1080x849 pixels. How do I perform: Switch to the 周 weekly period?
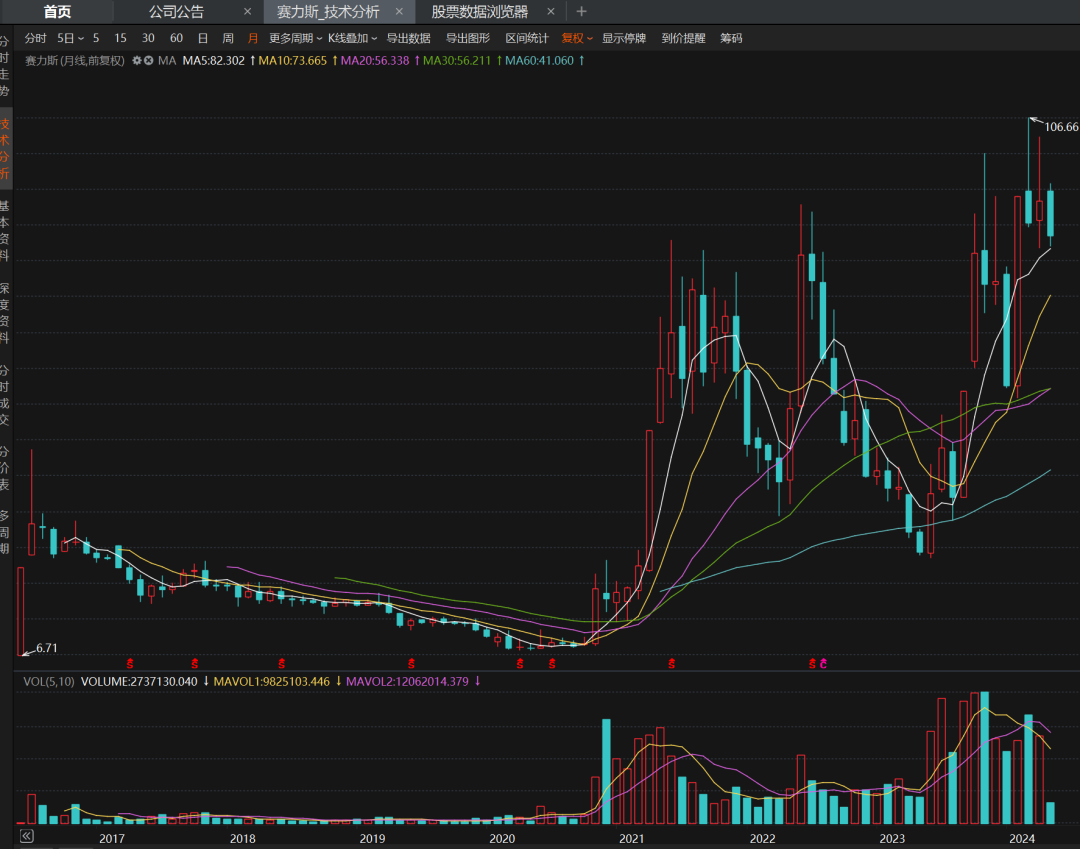tap(228, 38)
